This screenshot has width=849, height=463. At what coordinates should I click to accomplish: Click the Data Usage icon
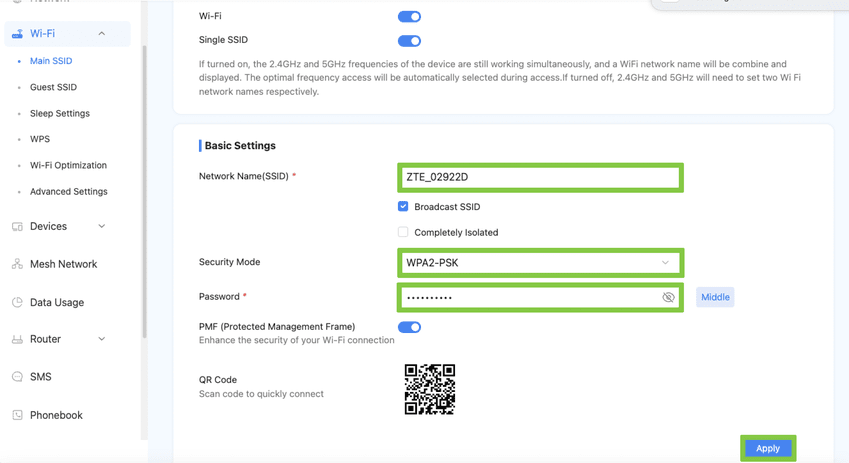pyautogui.click(x=17, y=302)
